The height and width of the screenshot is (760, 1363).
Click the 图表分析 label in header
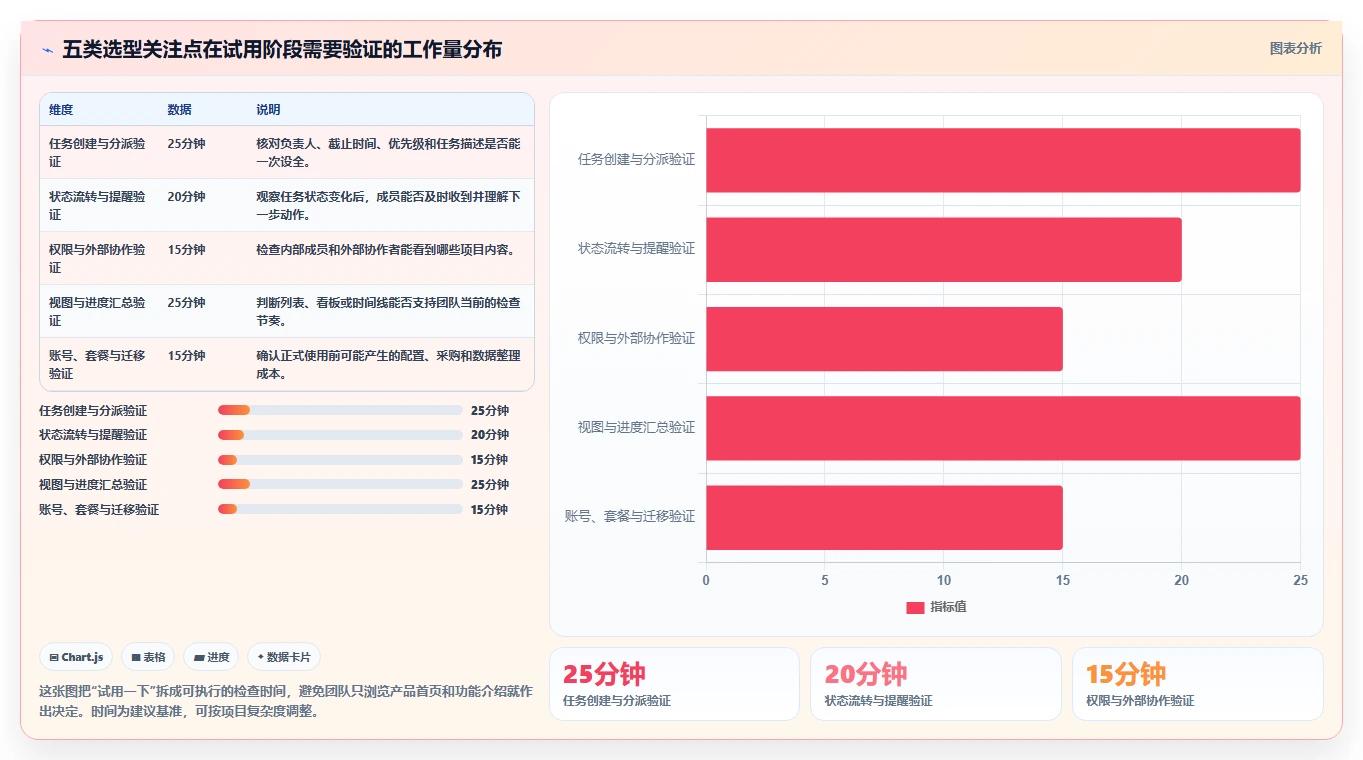1295,48
